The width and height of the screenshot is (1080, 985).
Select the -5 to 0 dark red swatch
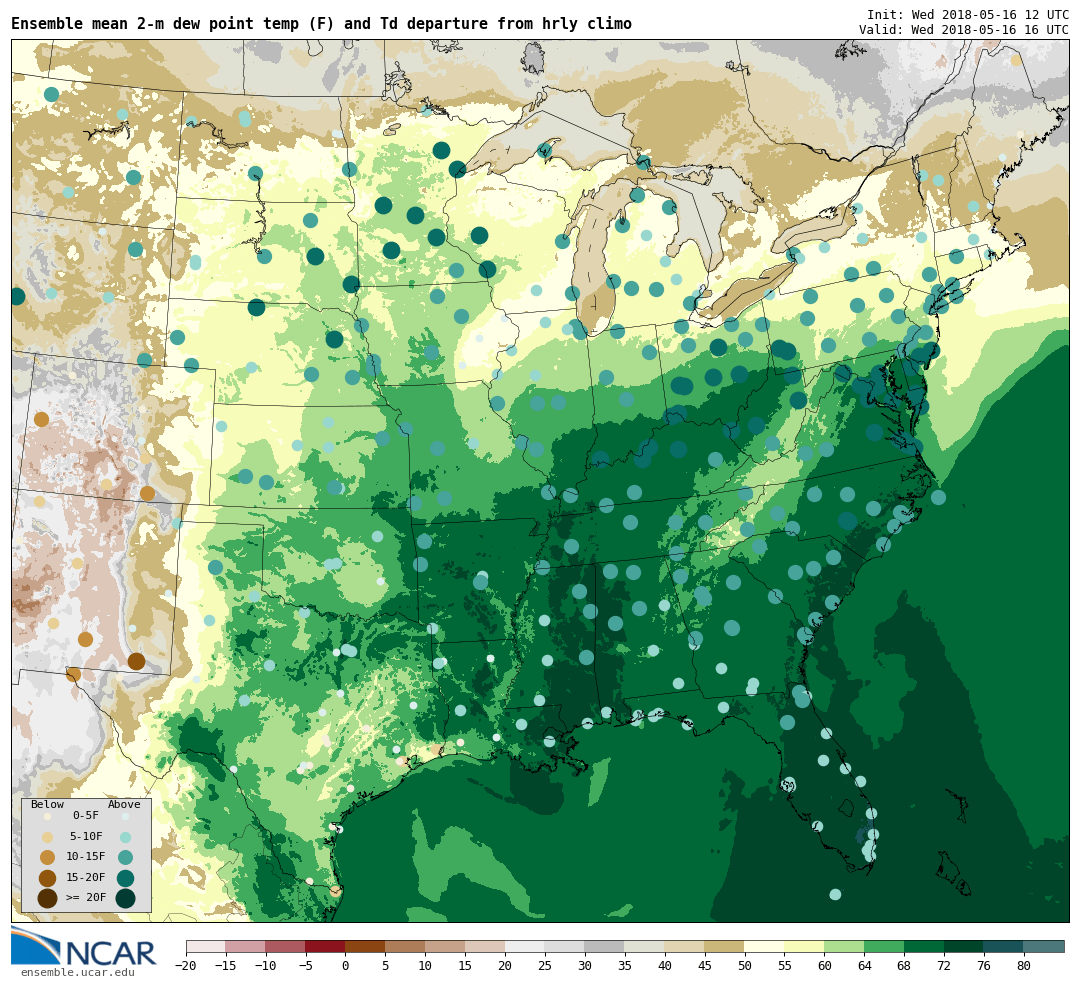[326, 946]
